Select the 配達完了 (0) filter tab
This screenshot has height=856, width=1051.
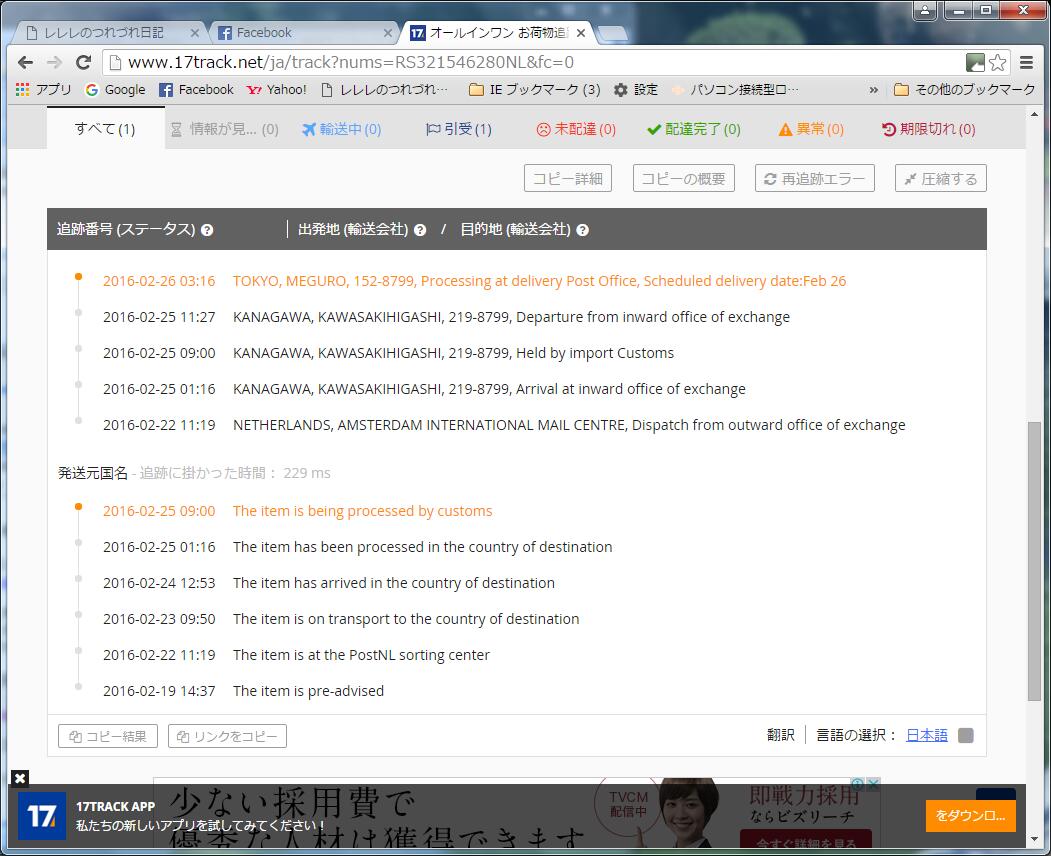point(694,129)
